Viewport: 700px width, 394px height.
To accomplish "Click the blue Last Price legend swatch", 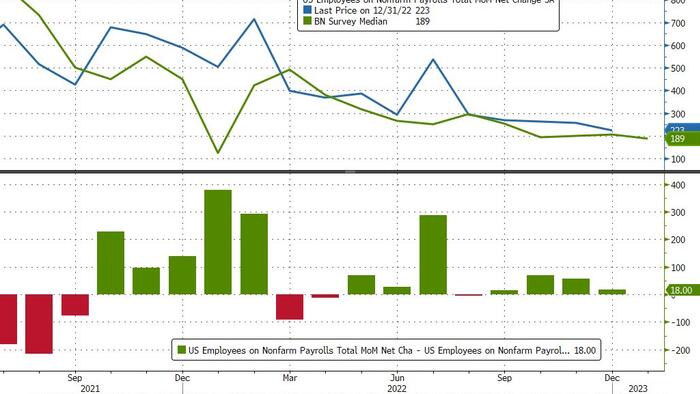I will tap(307, 9).
